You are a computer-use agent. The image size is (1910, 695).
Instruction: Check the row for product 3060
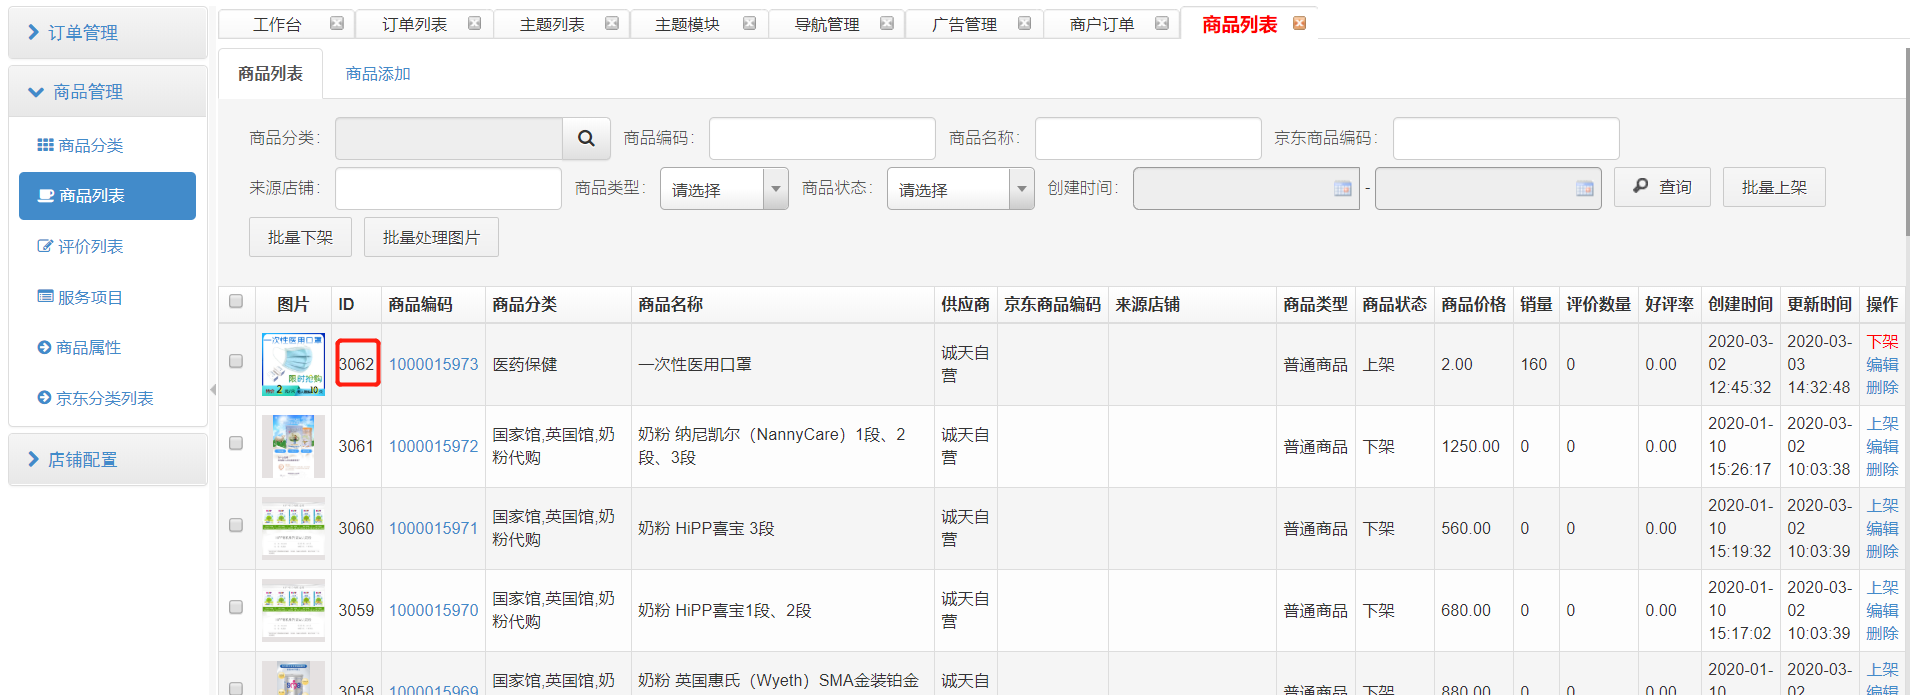pos(236,525)
